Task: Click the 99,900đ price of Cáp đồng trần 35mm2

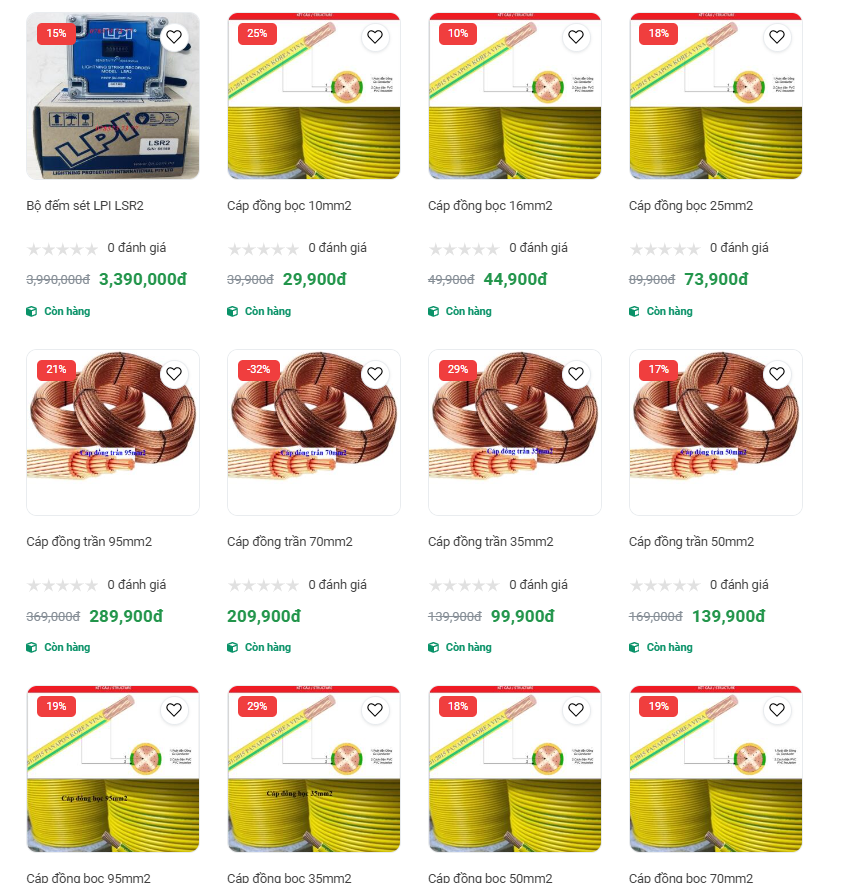Action: pos(523,616)
